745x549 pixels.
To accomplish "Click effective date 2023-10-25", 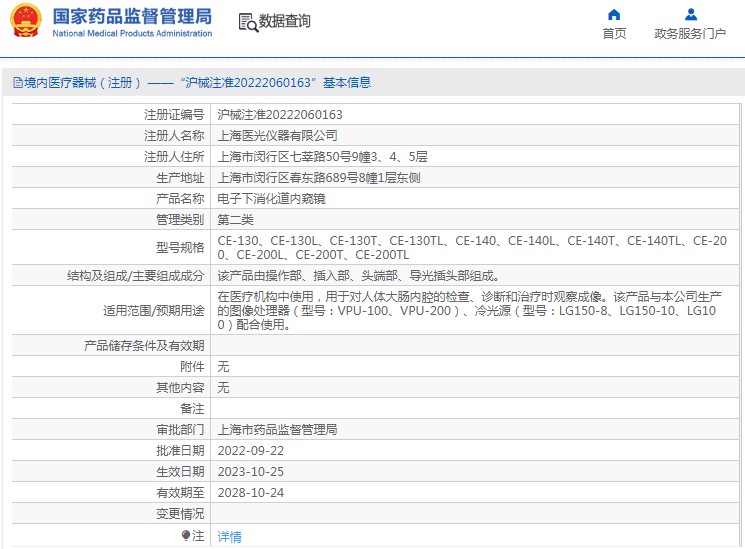I will tap(250, 472).
